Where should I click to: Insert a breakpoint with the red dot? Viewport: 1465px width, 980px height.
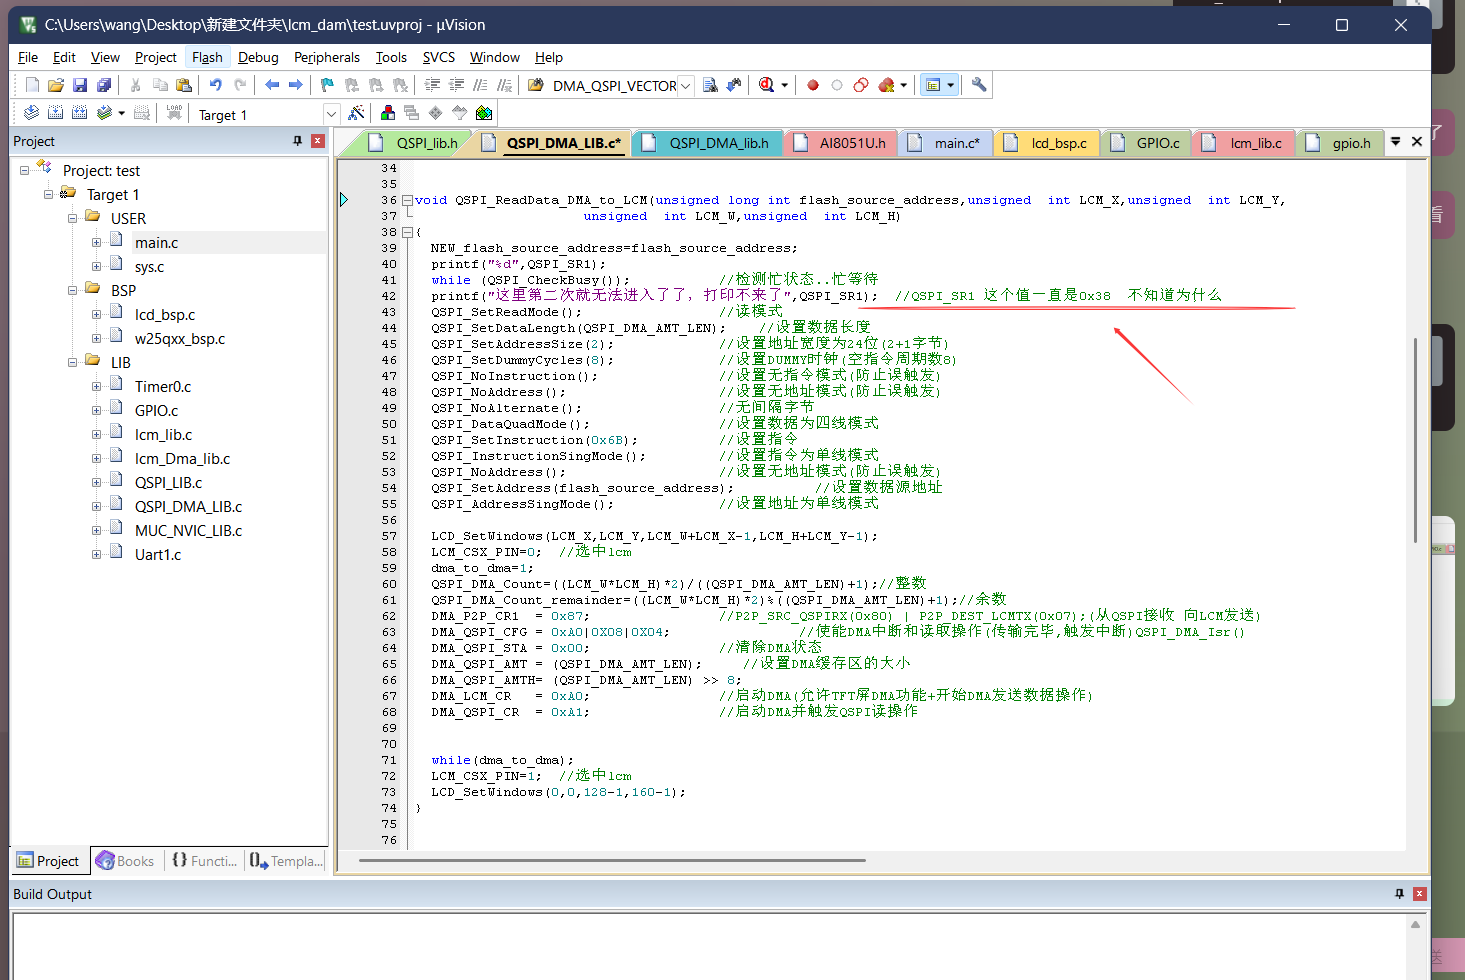(x=813, y=85)
